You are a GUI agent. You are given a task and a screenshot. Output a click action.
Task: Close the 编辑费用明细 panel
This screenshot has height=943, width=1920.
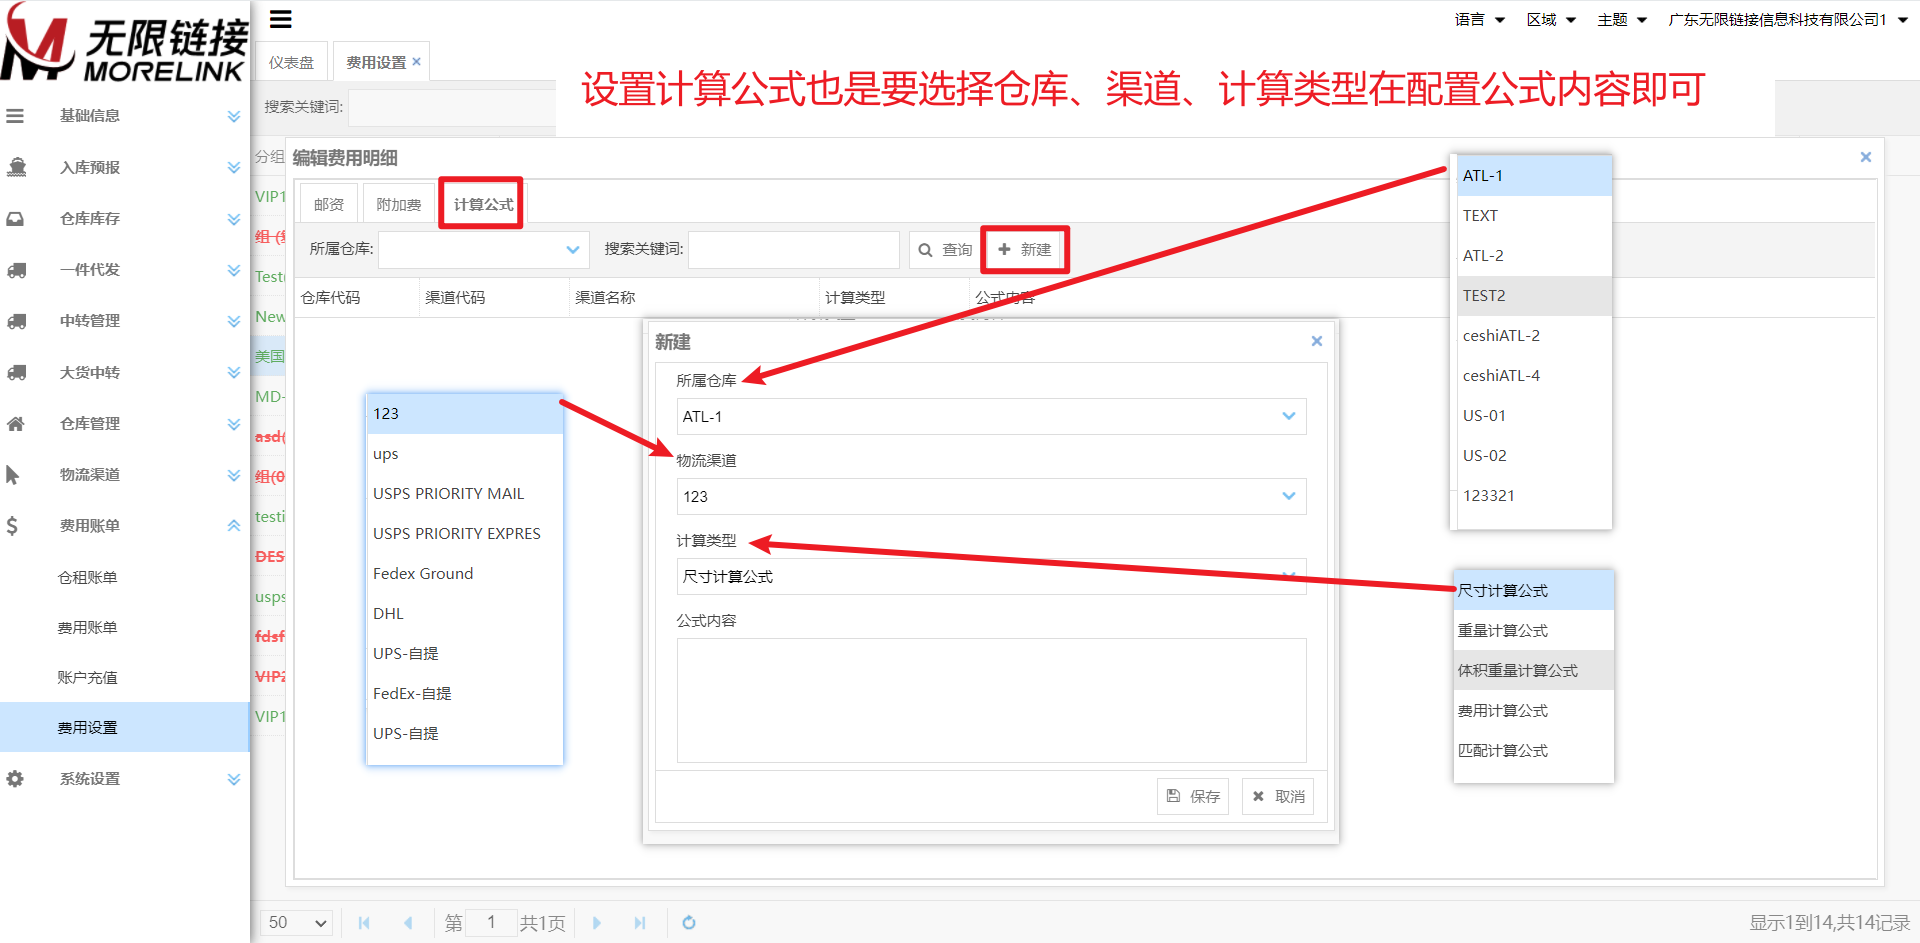click(x=1866, y=157)
